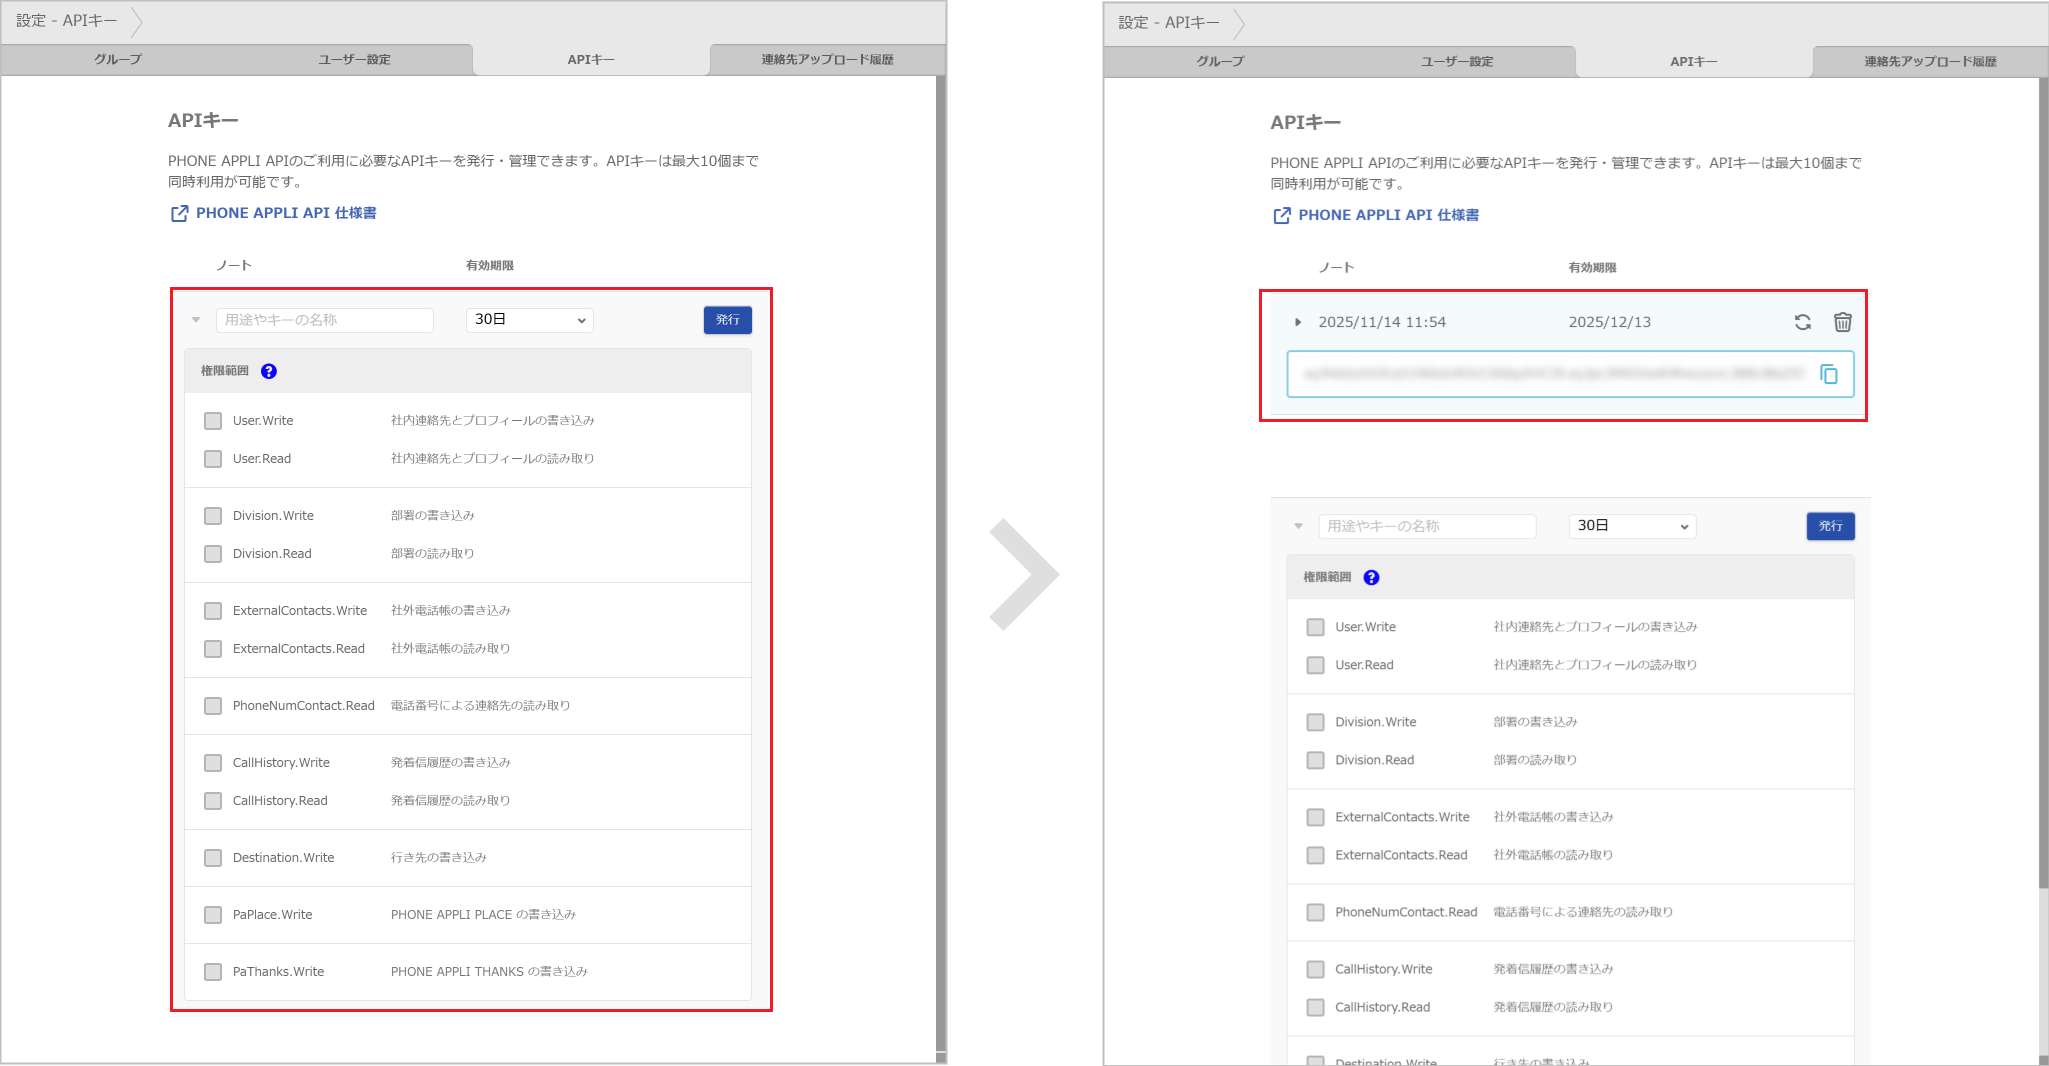The height and width of the screenshot is (1066, 2049).
Task: Tick the PhoneNumContact.Read checkbox in the left screenshot
Action: [x=213, y=706]
